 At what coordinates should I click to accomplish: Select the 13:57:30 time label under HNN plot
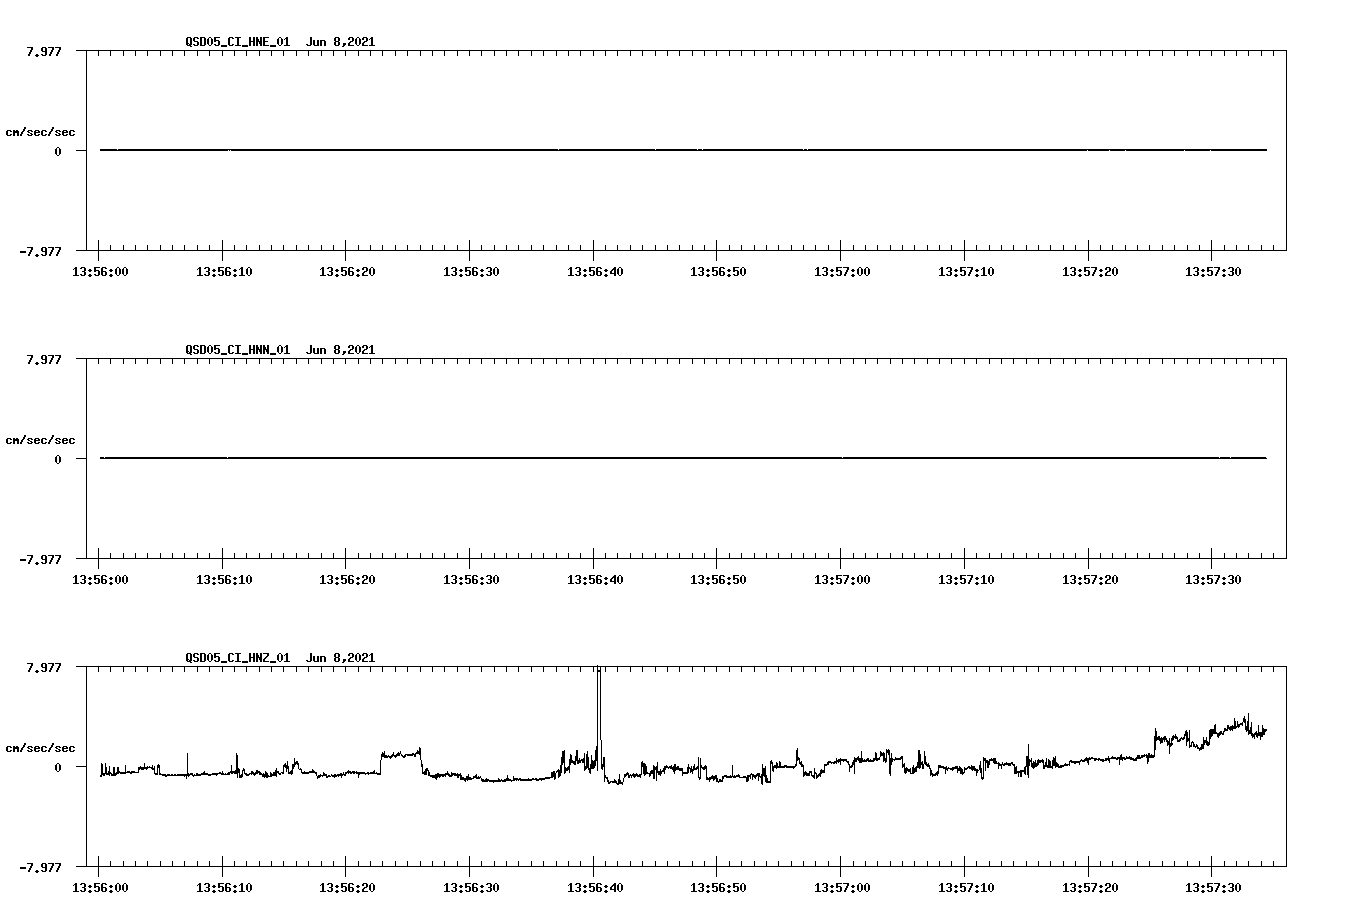coord(1213,579)
